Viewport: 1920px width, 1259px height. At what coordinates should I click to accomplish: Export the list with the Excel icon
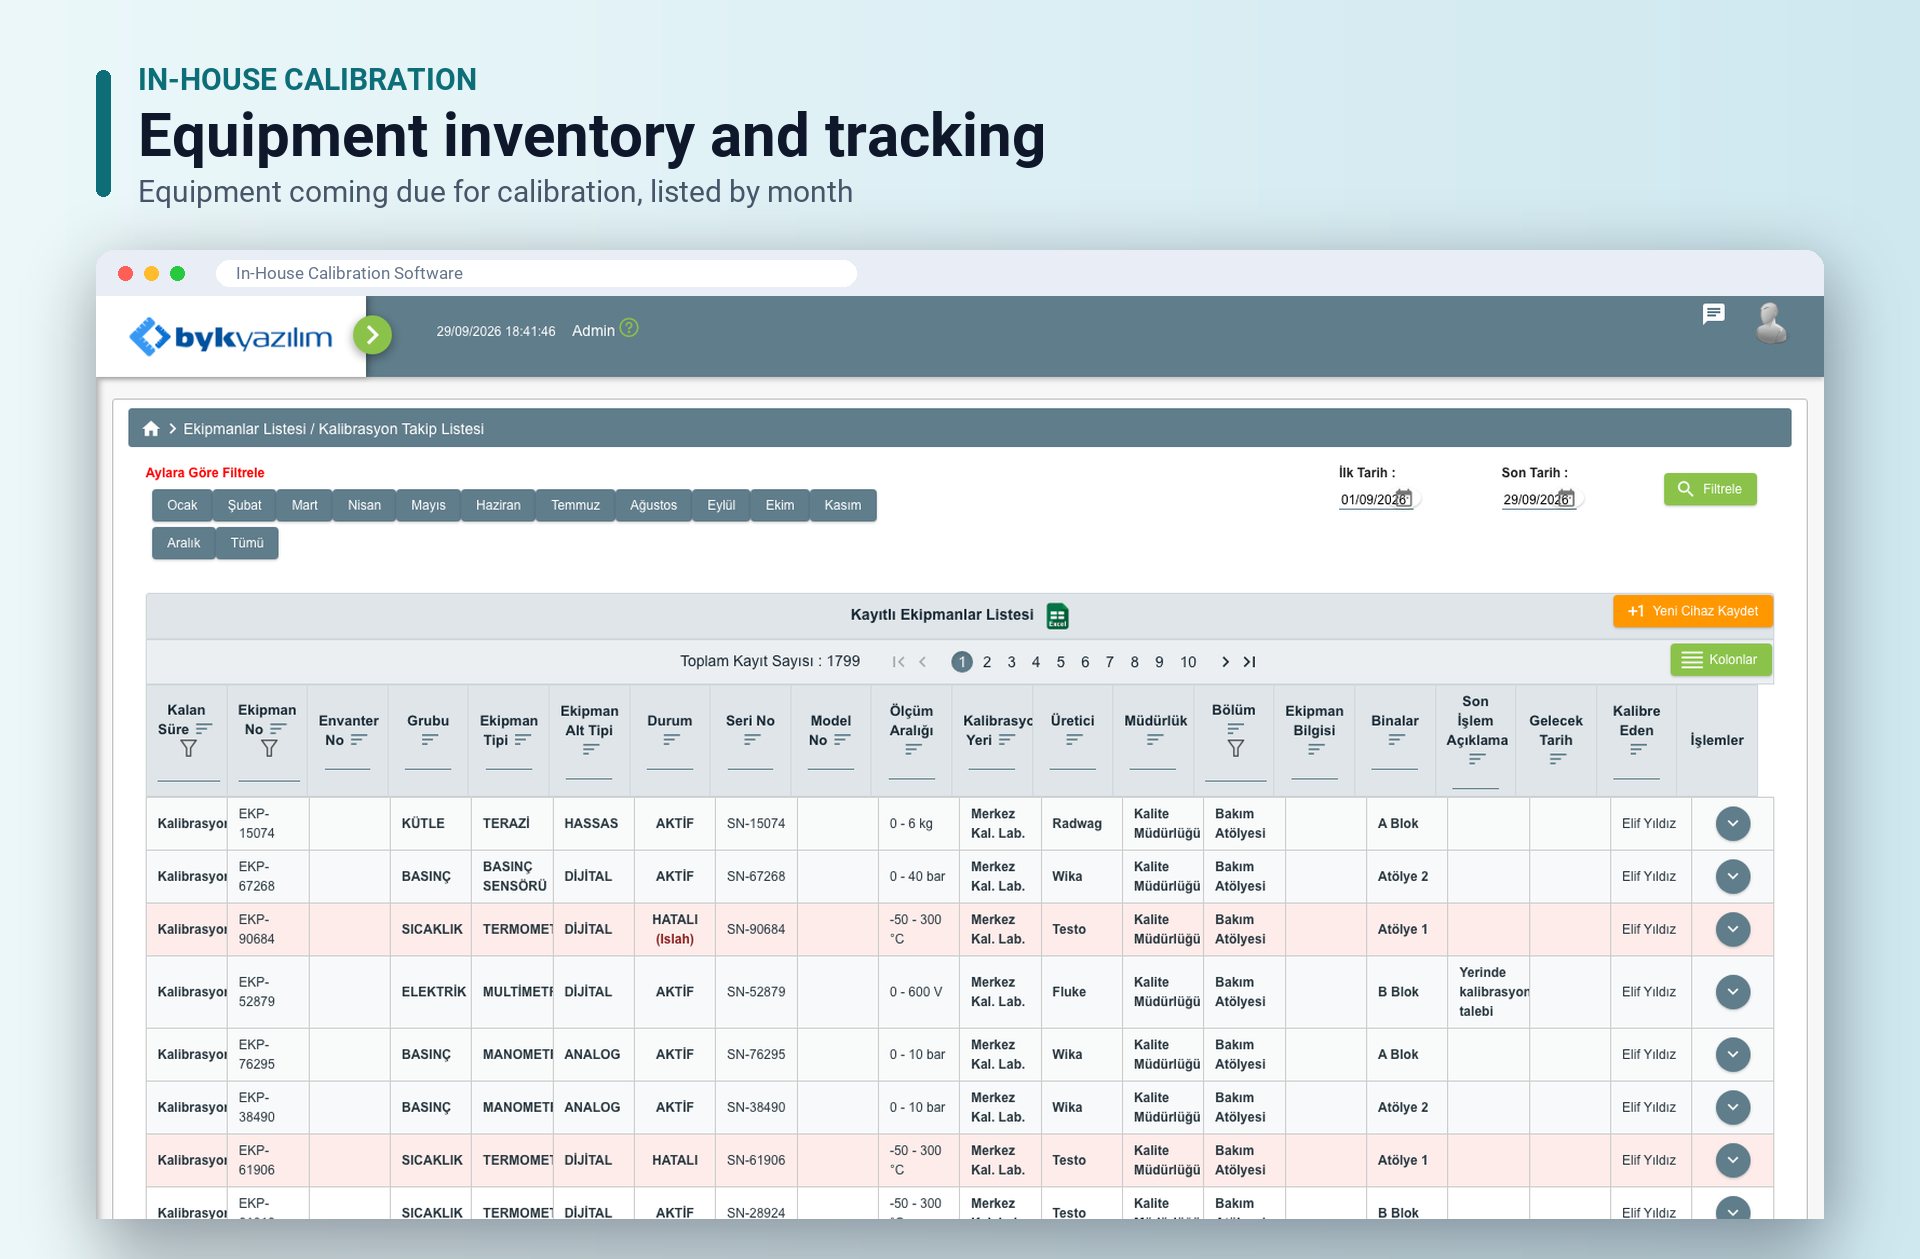pos(1057,616)
